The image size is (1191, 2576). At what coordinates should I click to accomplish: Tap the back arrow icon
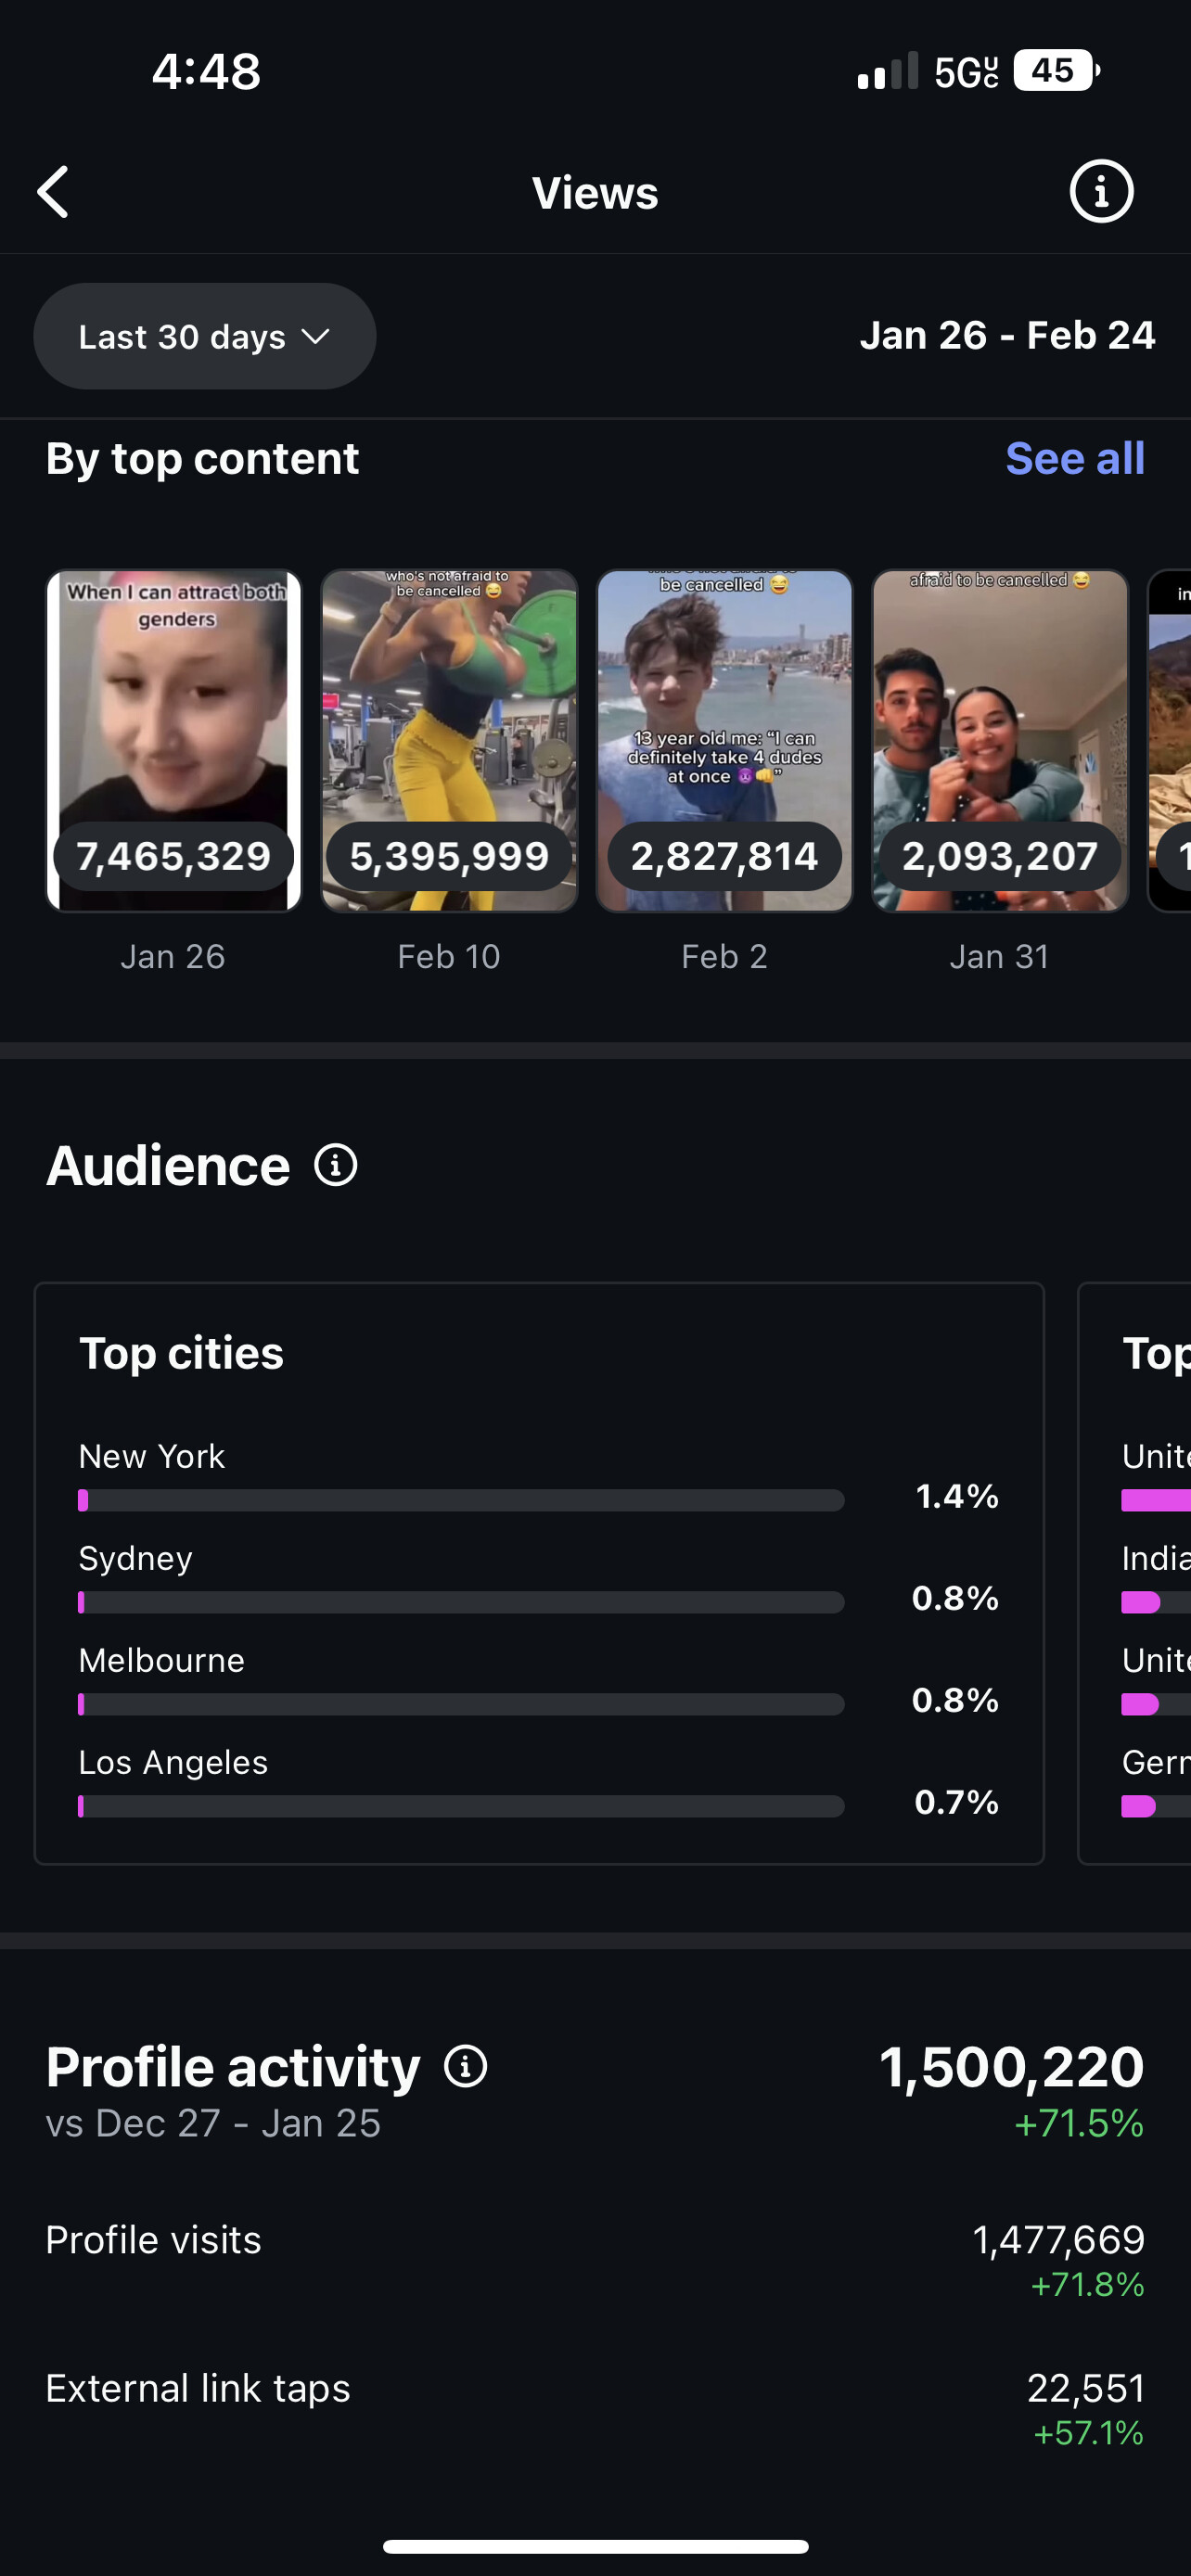pos(54,192)
